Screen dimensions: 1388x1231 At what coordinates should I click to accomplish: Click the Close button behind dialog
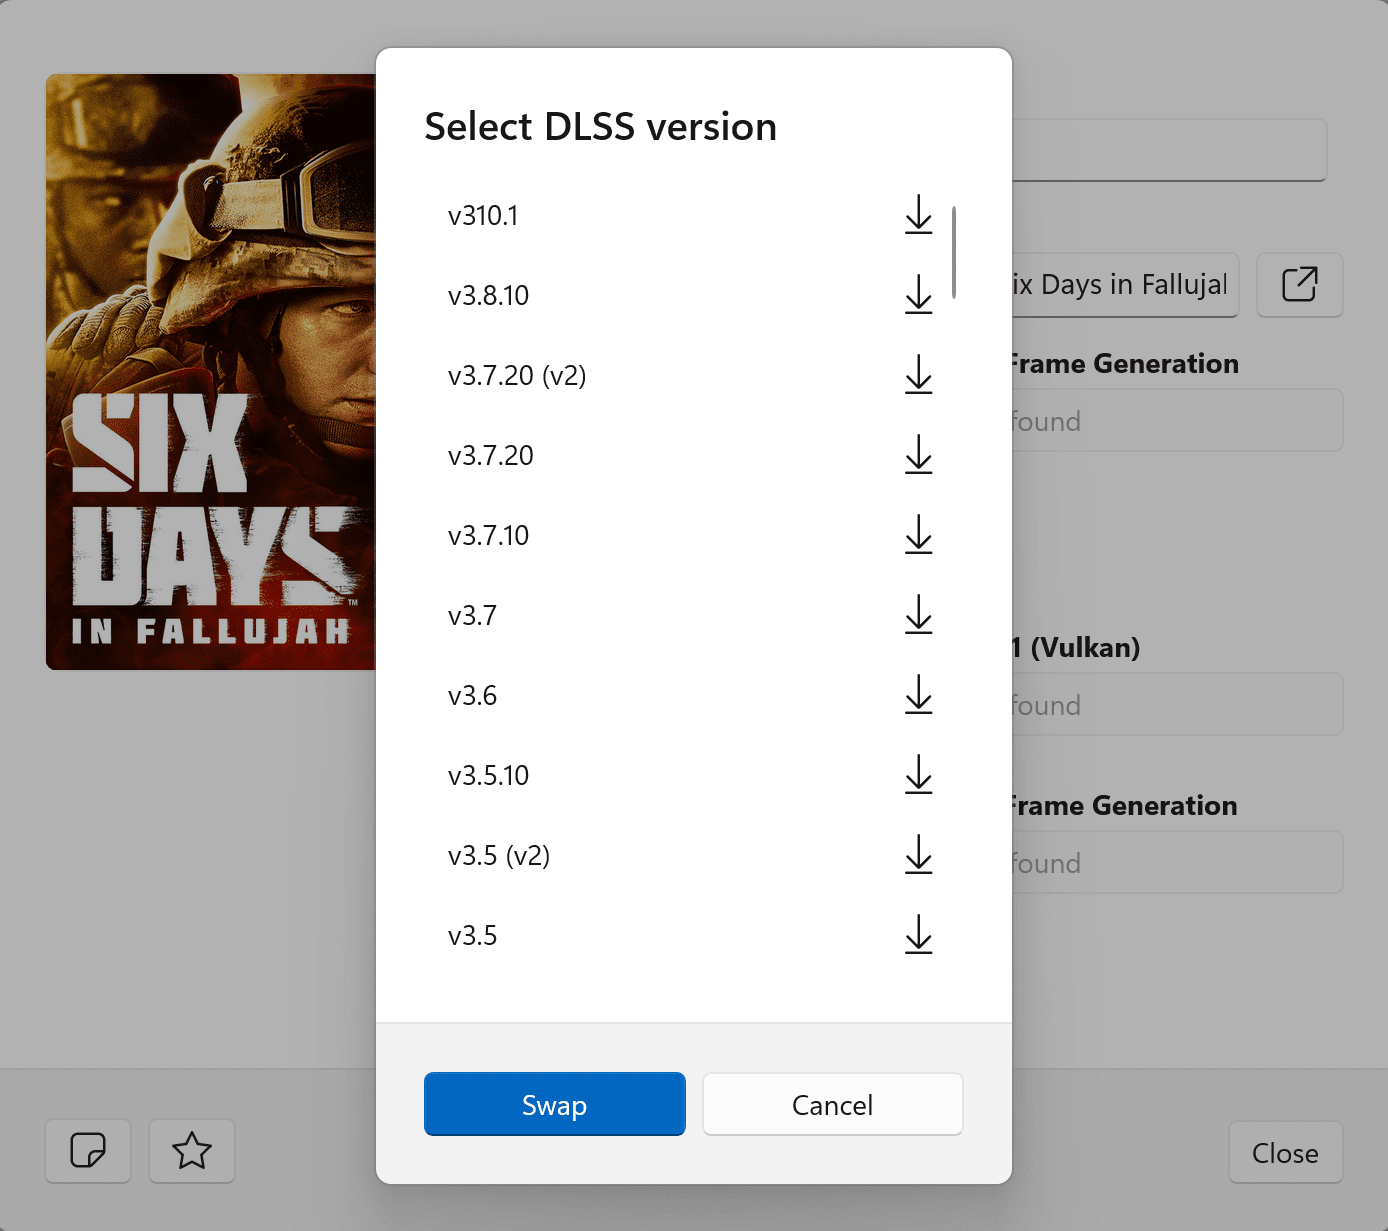[x=1284, y=1153]
